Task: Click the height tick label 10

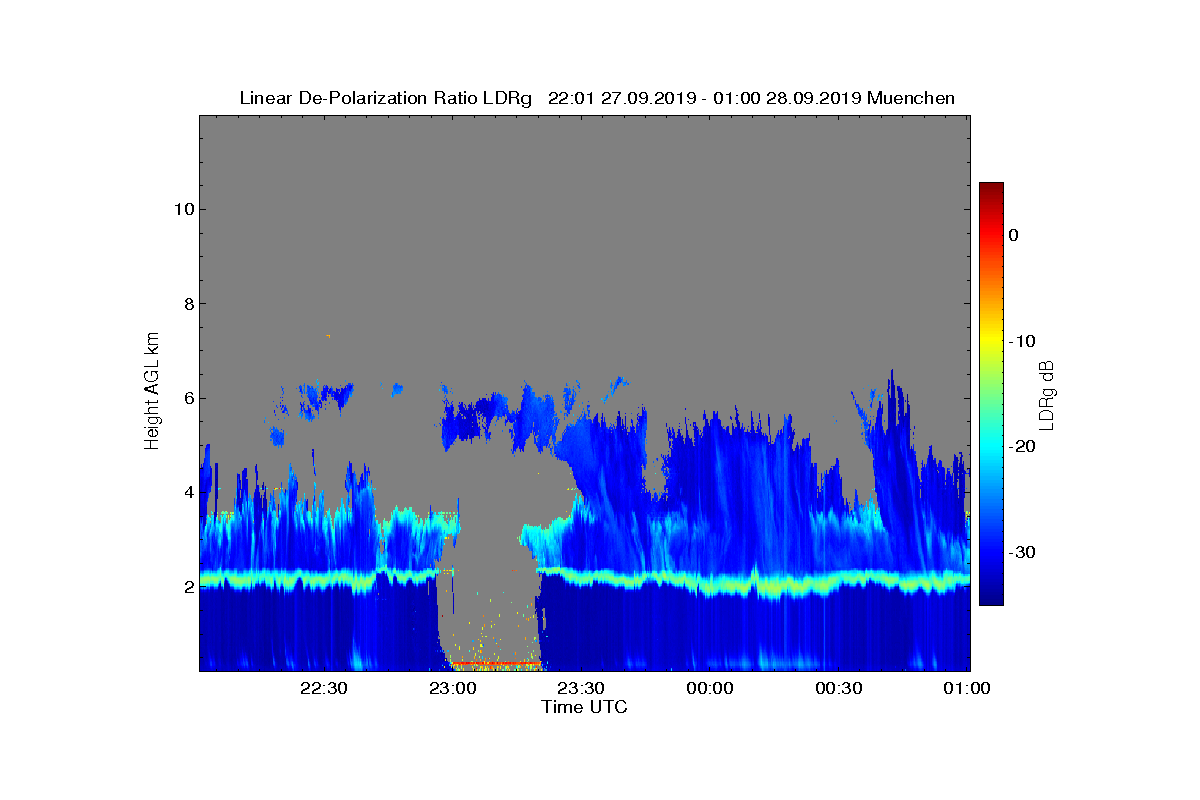Action: tap(183, 209)
